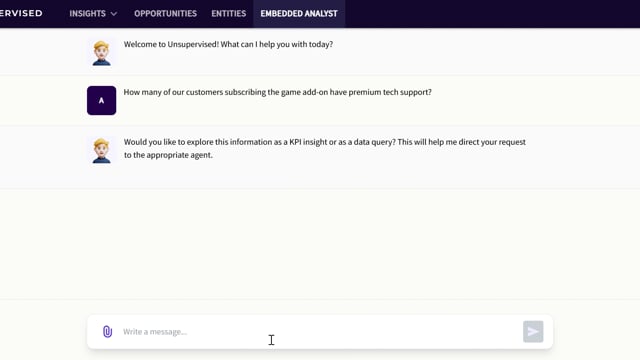This screenshot has height=360, width=640.
Task: Click the empty chat area below messages
Action: coord(320,244)
